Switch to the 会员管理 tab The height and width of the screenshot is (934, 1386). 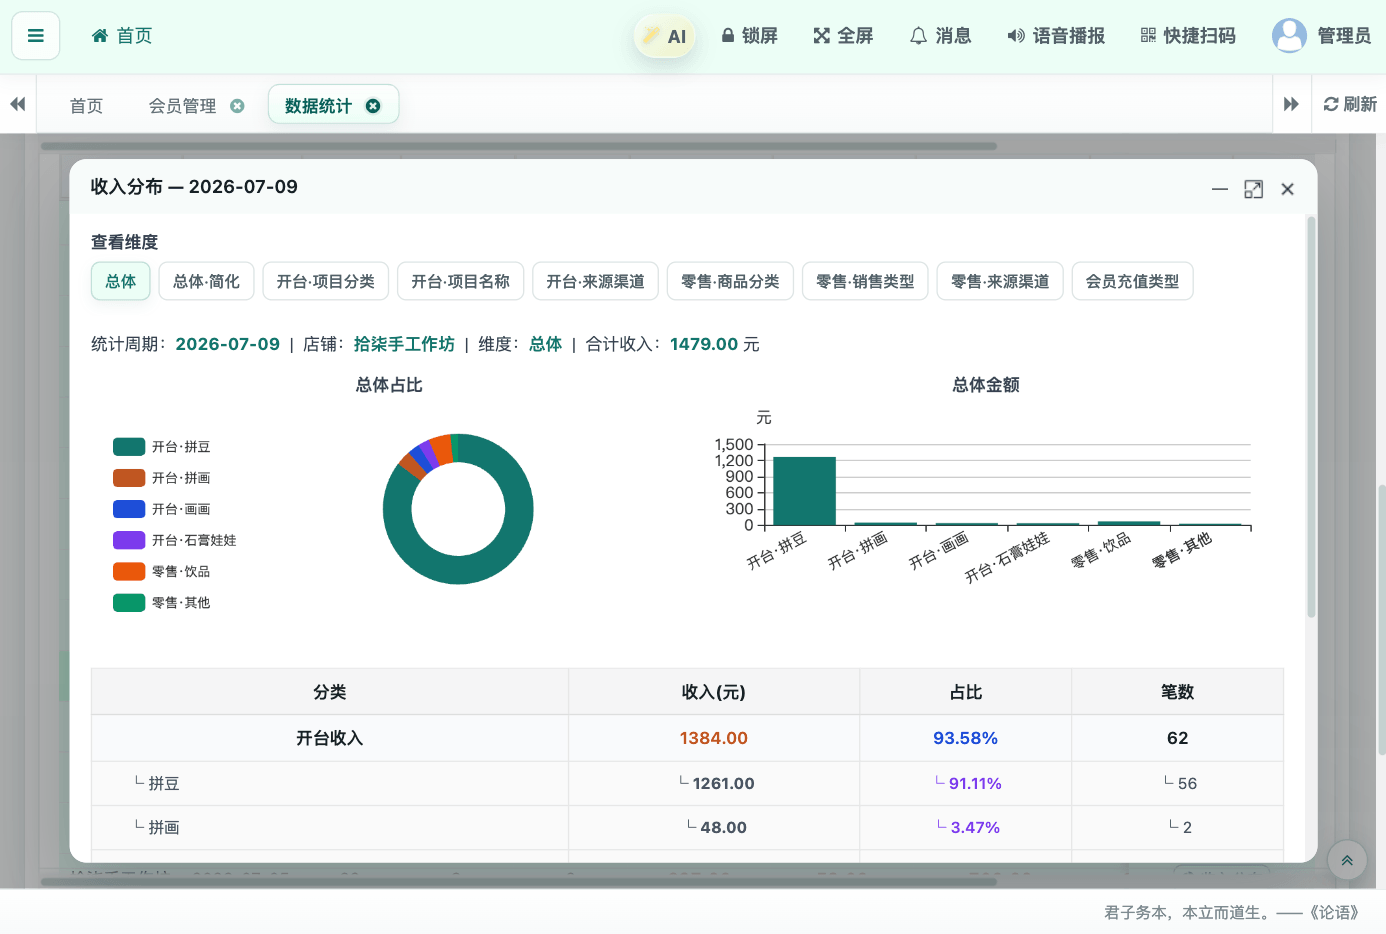(182, 106)
